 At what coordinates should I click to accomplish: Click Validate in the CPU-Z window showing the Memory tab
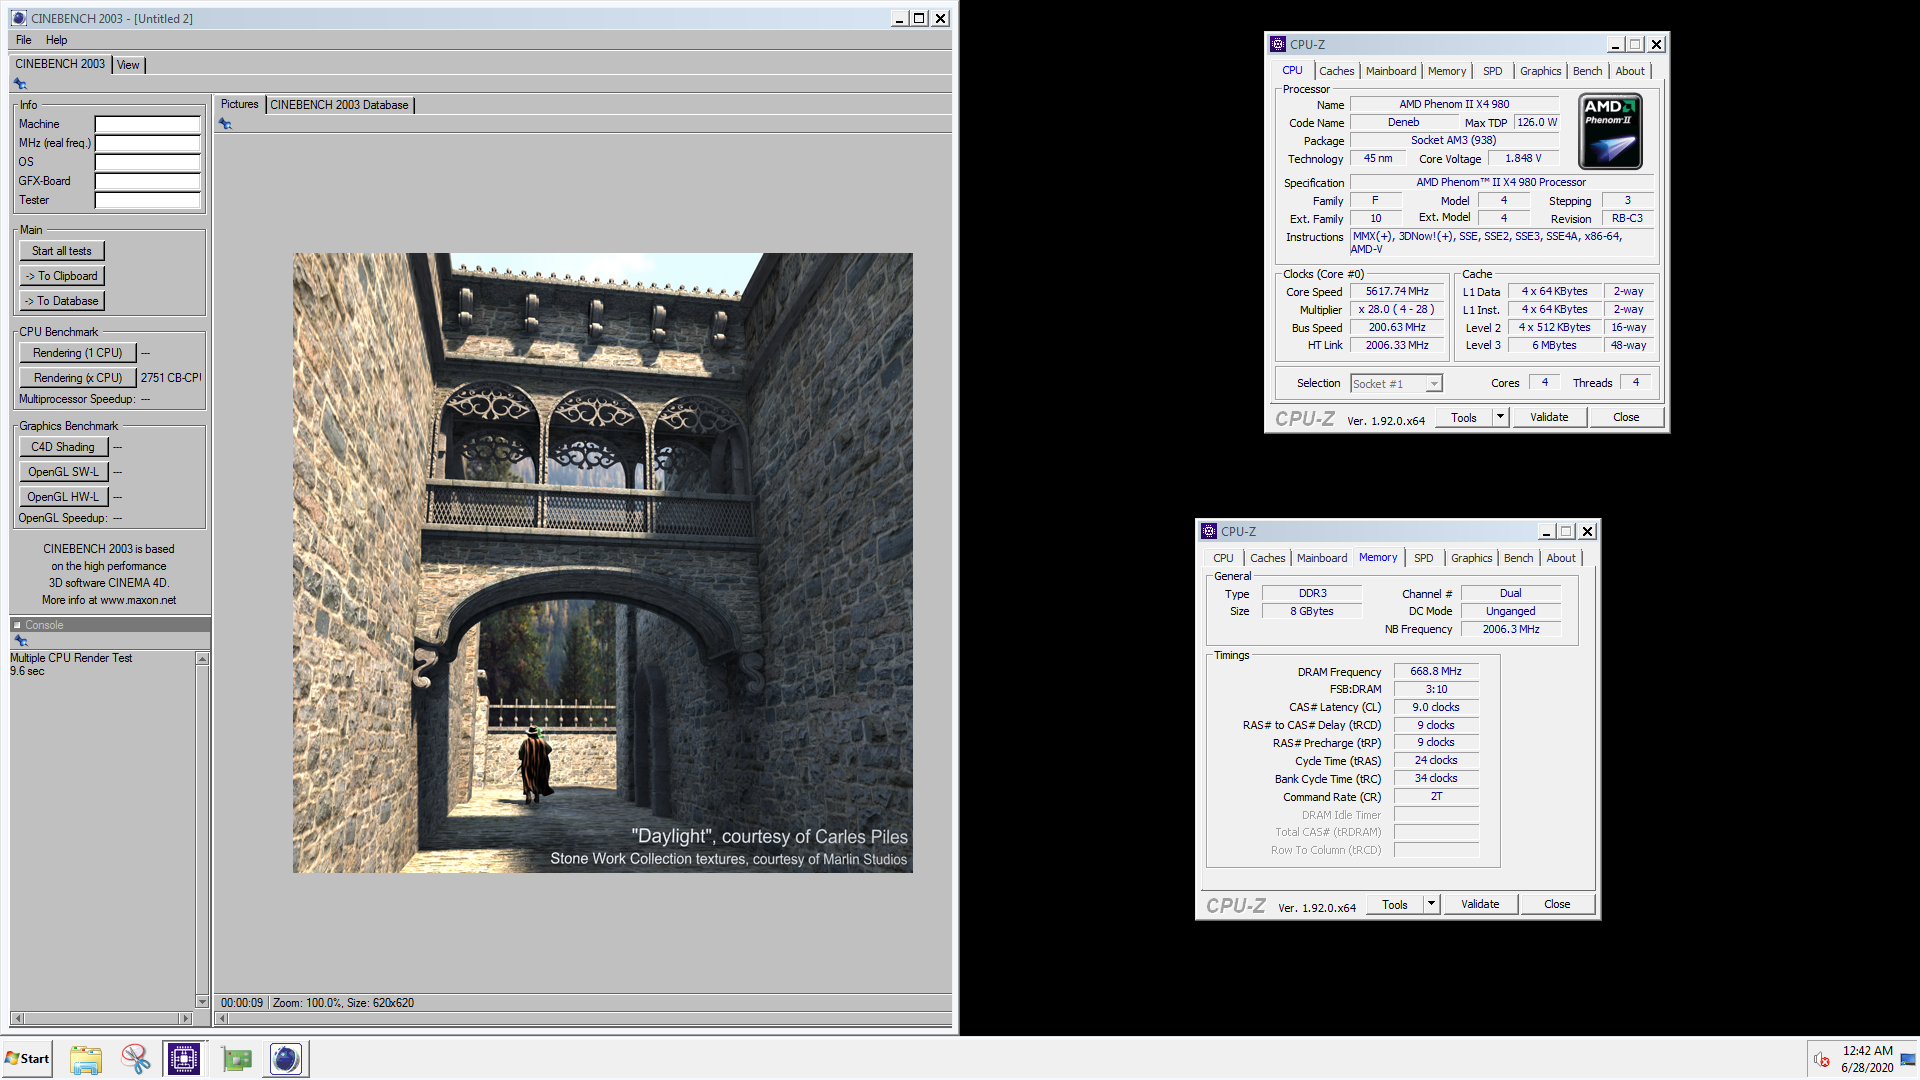tap(1480, 904)
